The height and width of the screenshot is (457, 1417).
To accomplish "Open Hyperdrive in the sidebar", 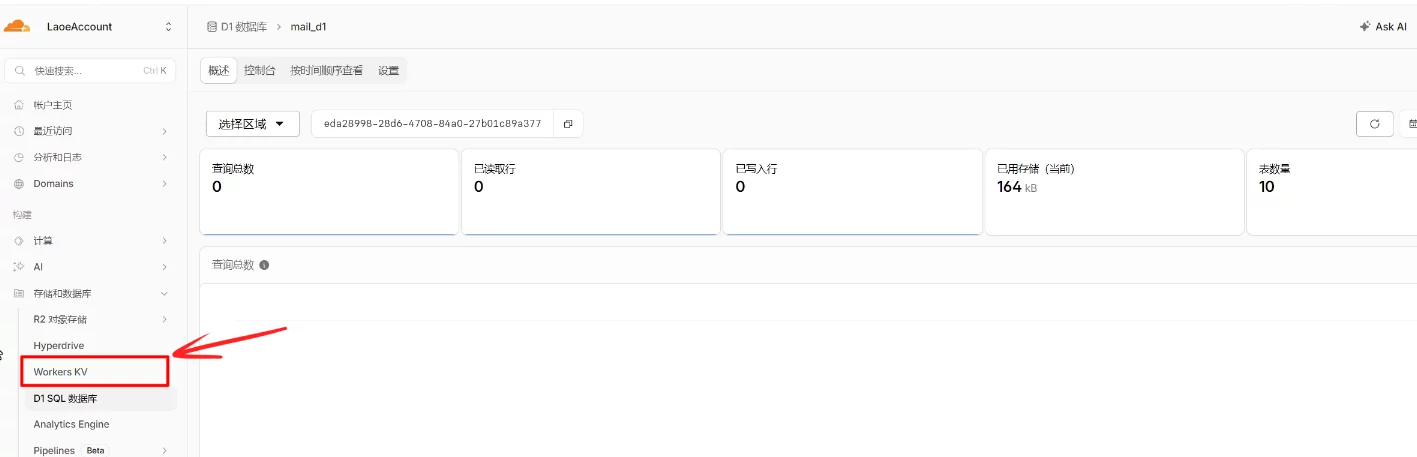I will tap(59, 346).
